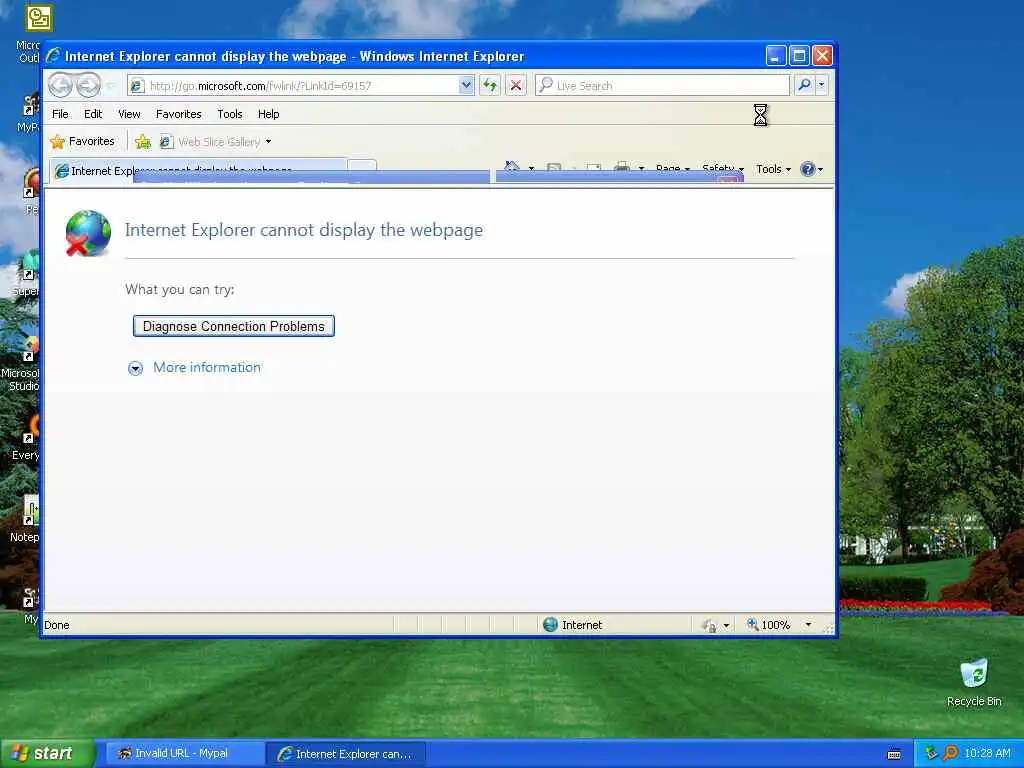Click the 10:28 AM clock
Viewport: 1024px width, 768px height.
[x=987, y=753]
